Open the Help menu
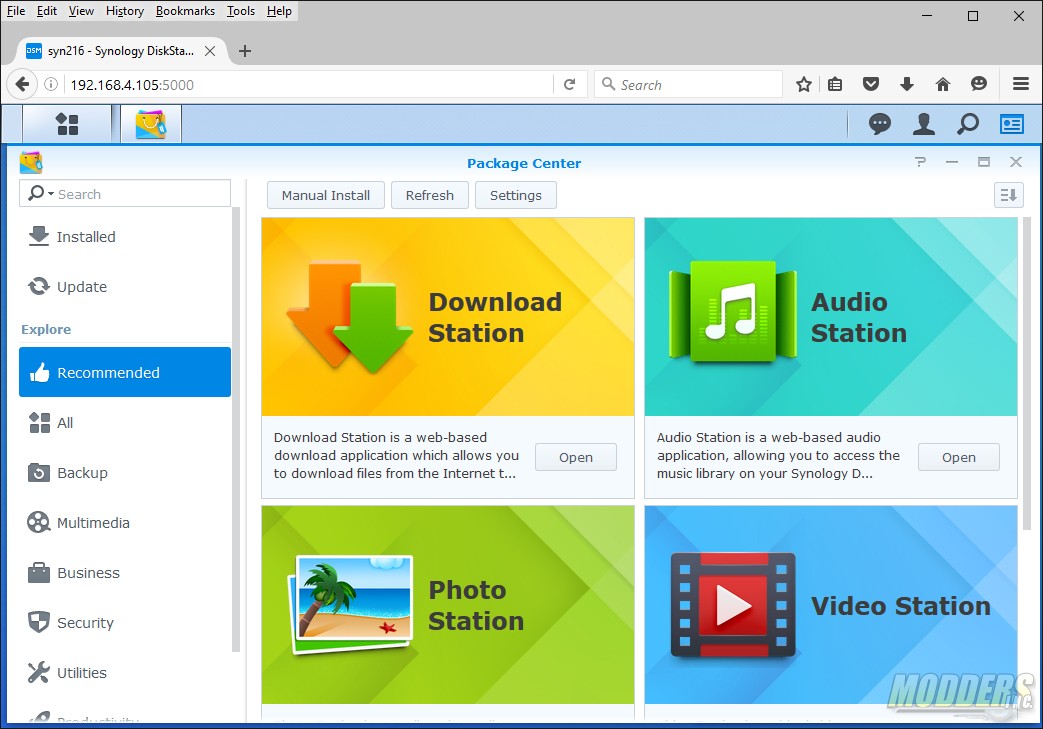Screen dimensions: 1043x729 [279, 11]
